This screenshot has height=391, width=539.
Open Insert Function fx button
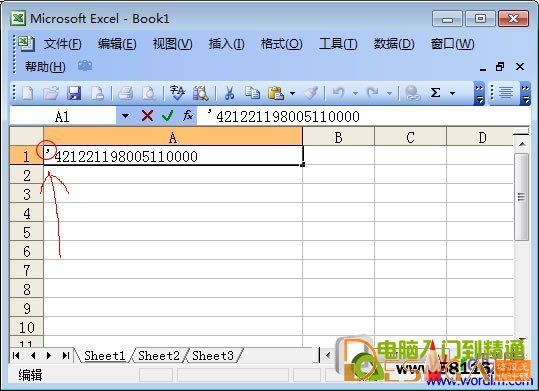[188, 116]
